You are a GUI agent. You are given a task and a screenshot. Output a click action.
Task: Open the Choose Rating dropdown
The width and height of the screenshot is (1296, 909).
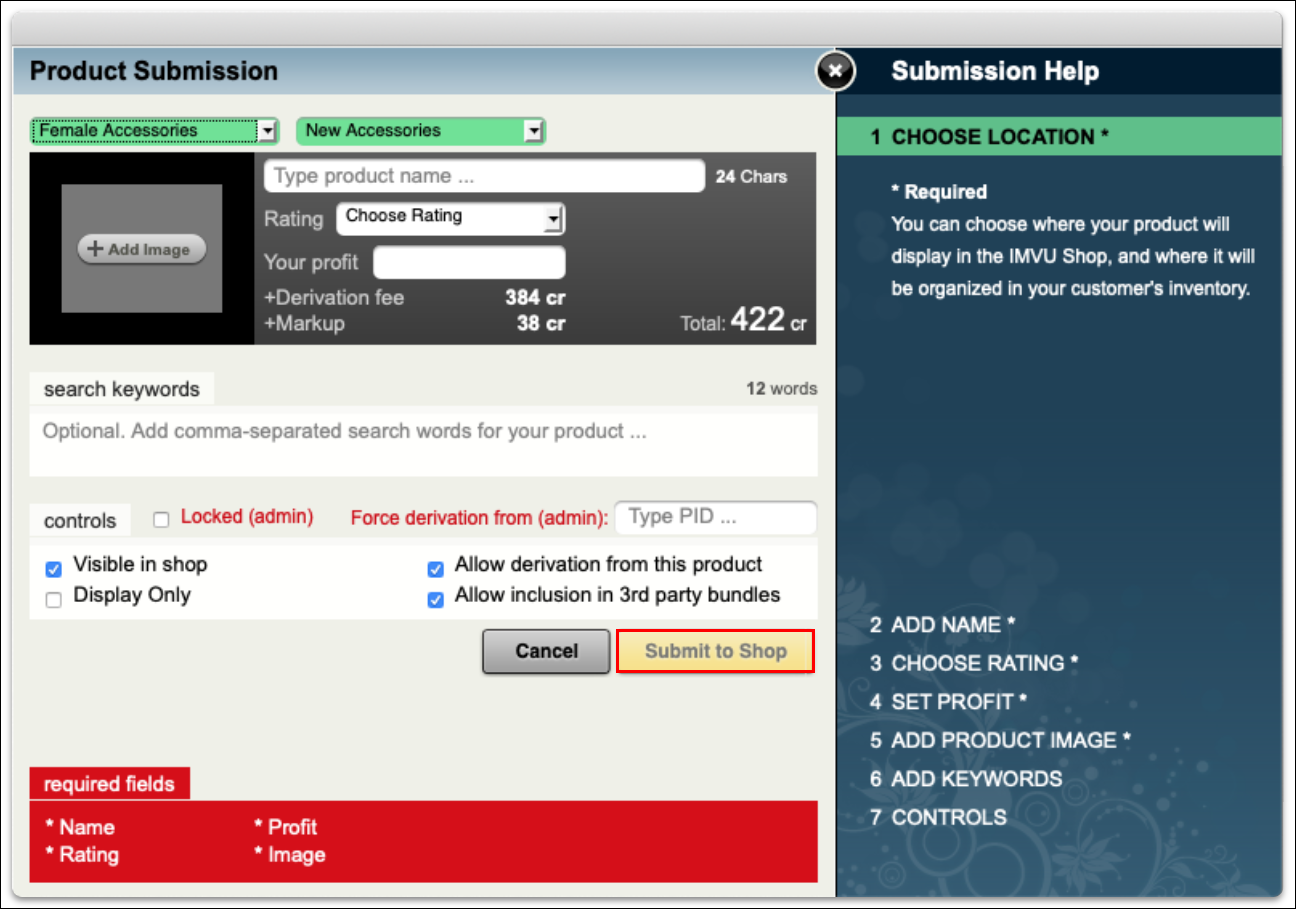(x=451, y=218)
